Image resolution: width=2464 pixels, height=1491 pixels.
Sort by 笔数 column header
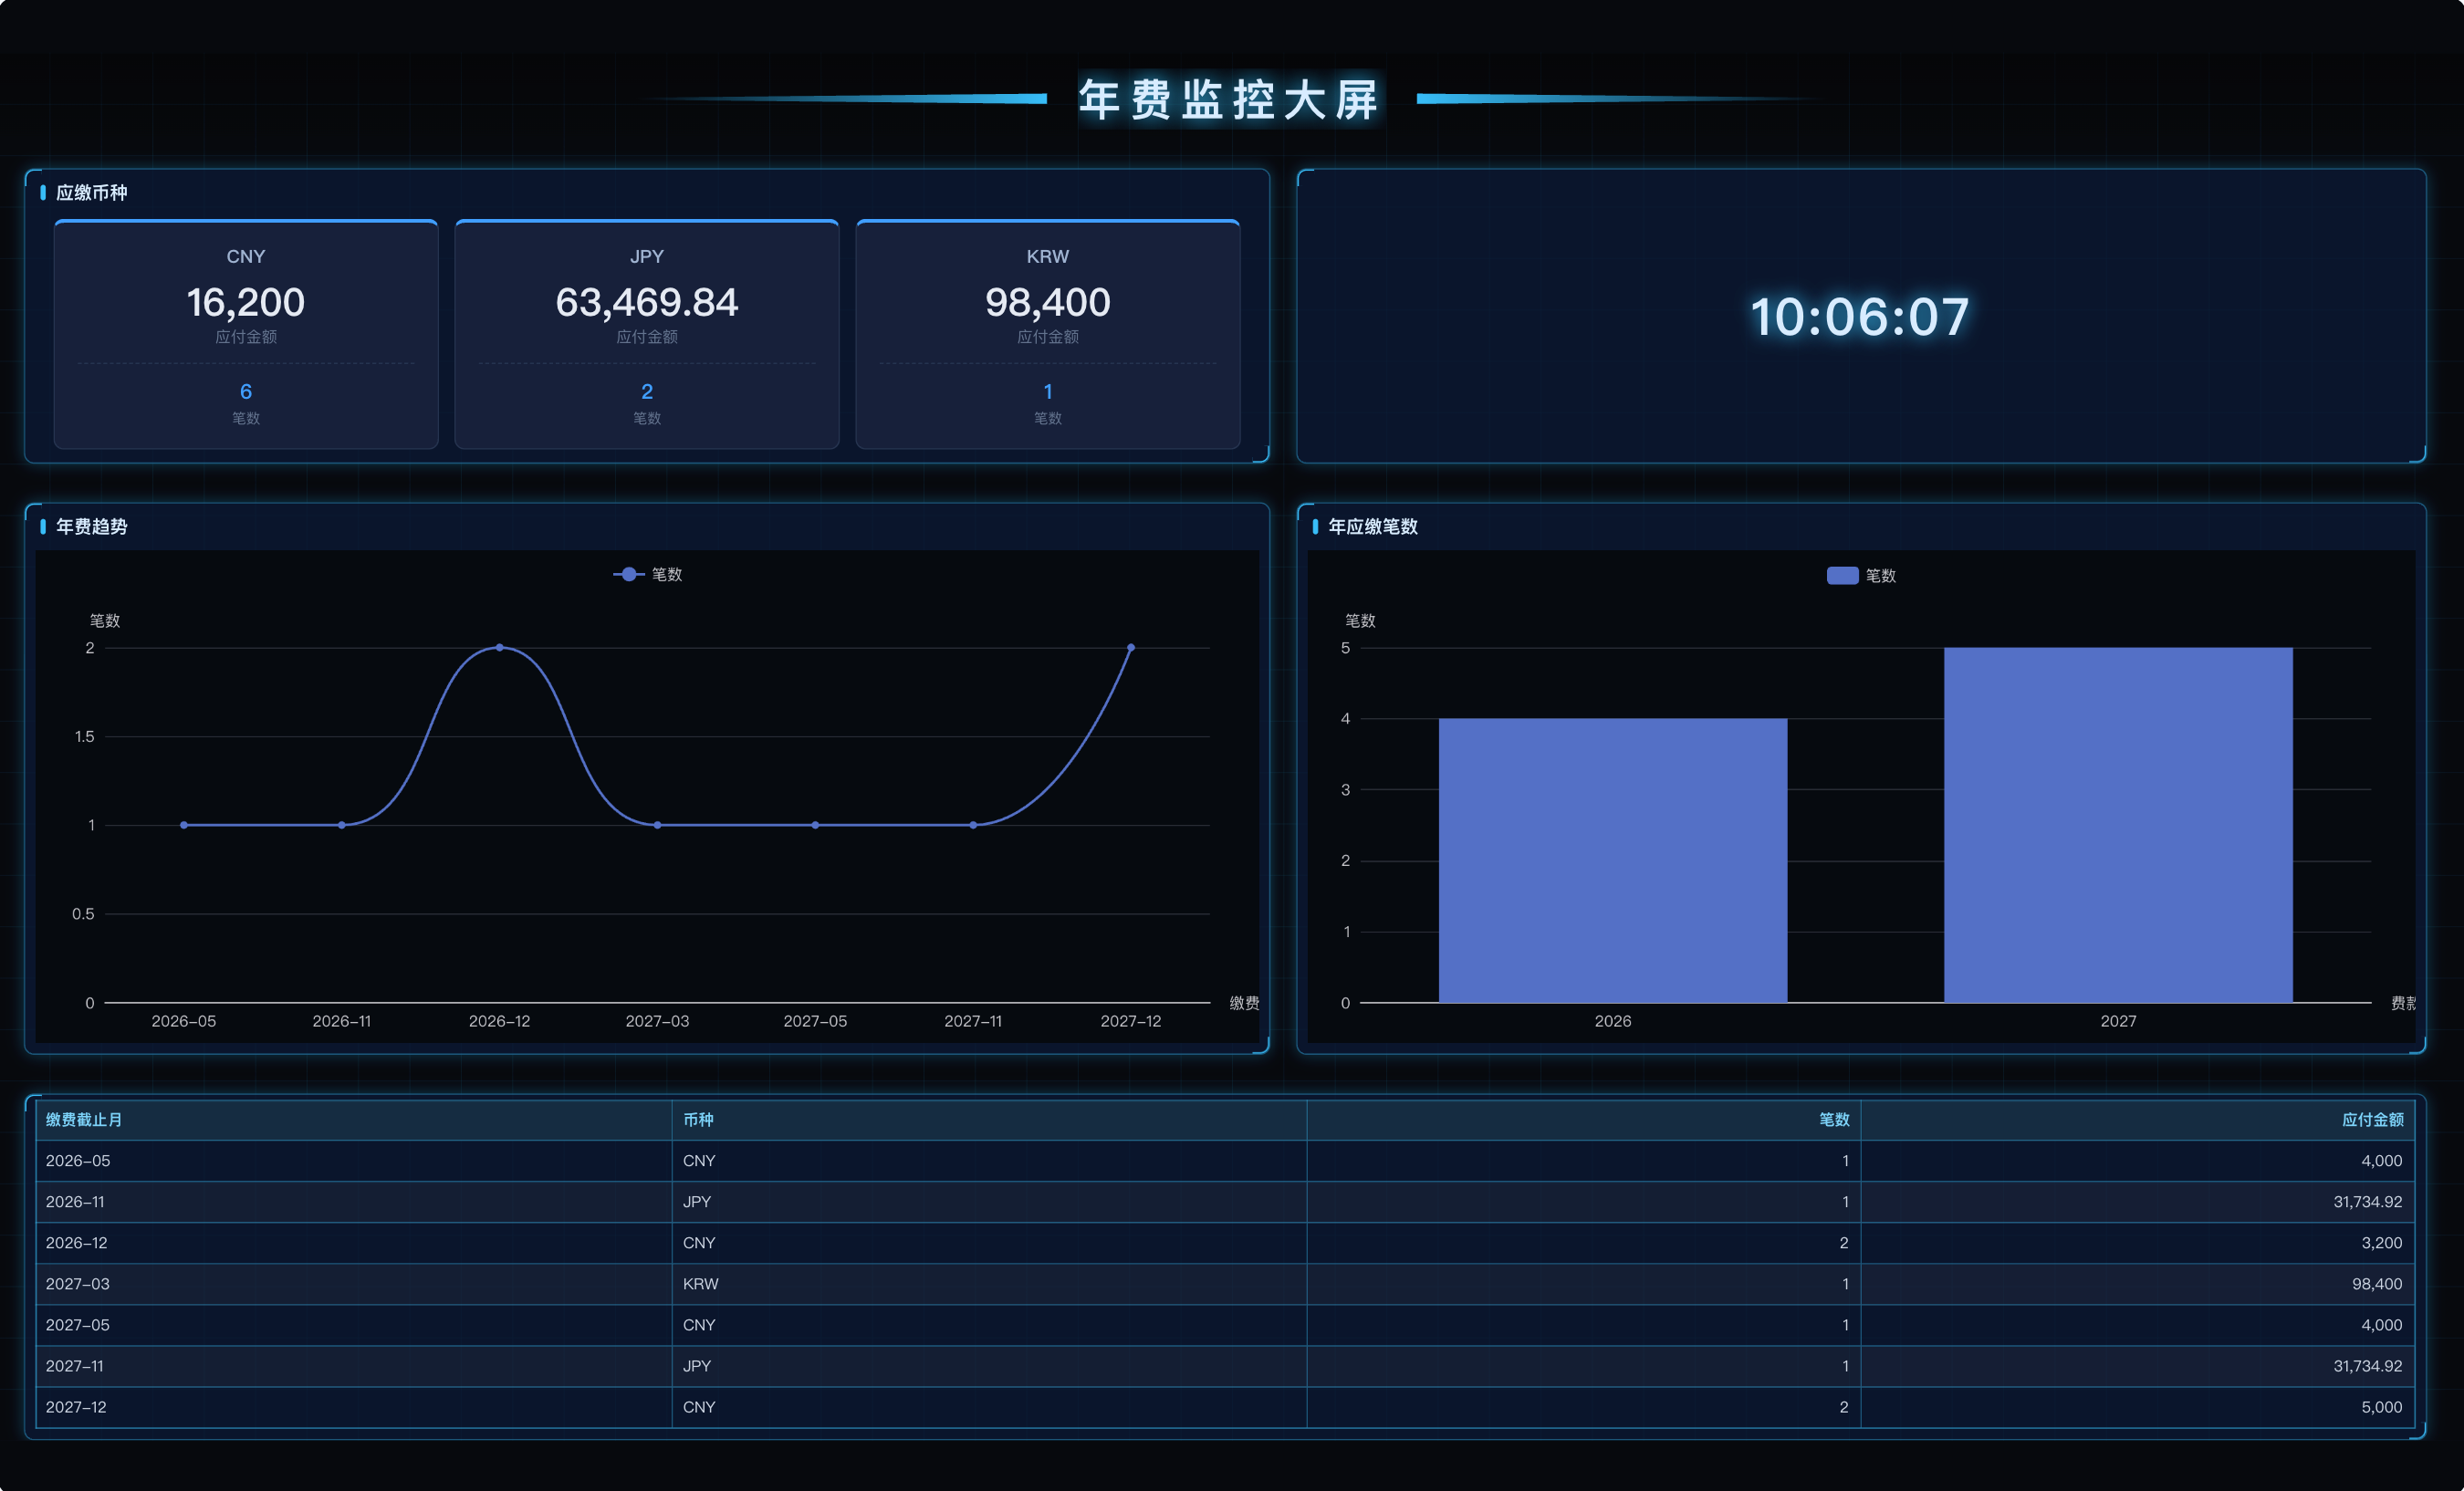[1834, 1119]
